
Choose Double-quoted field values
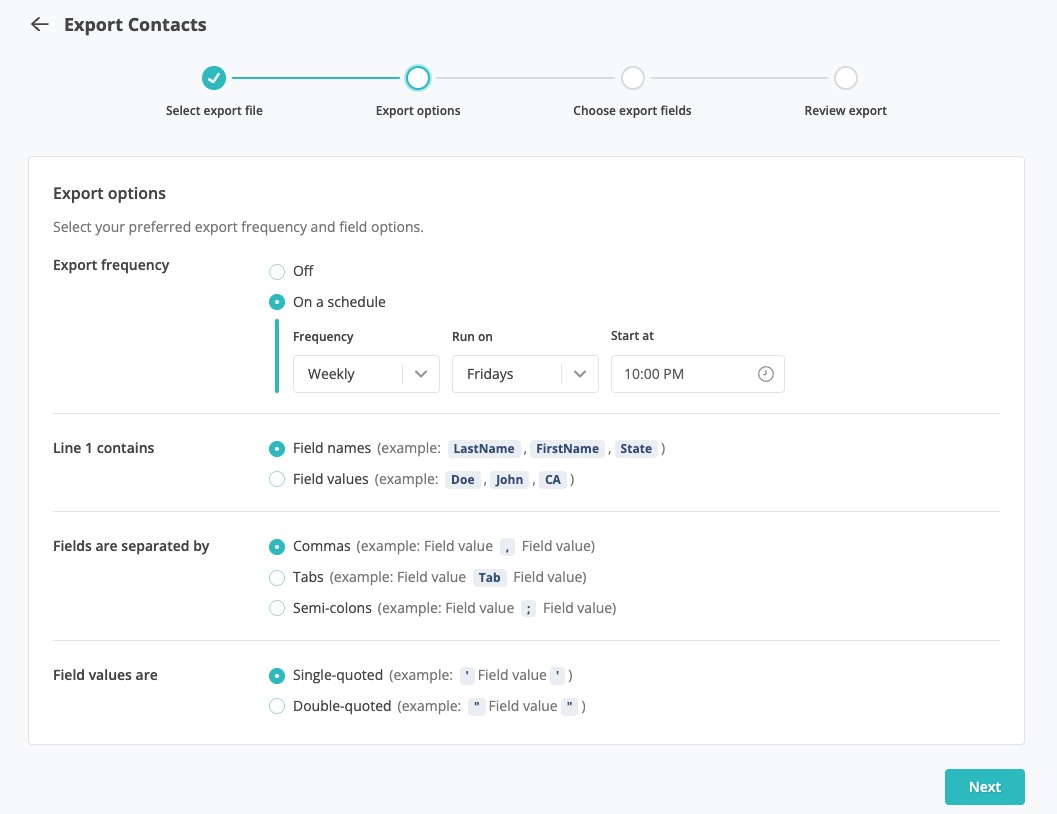click(x=276, y=706)
